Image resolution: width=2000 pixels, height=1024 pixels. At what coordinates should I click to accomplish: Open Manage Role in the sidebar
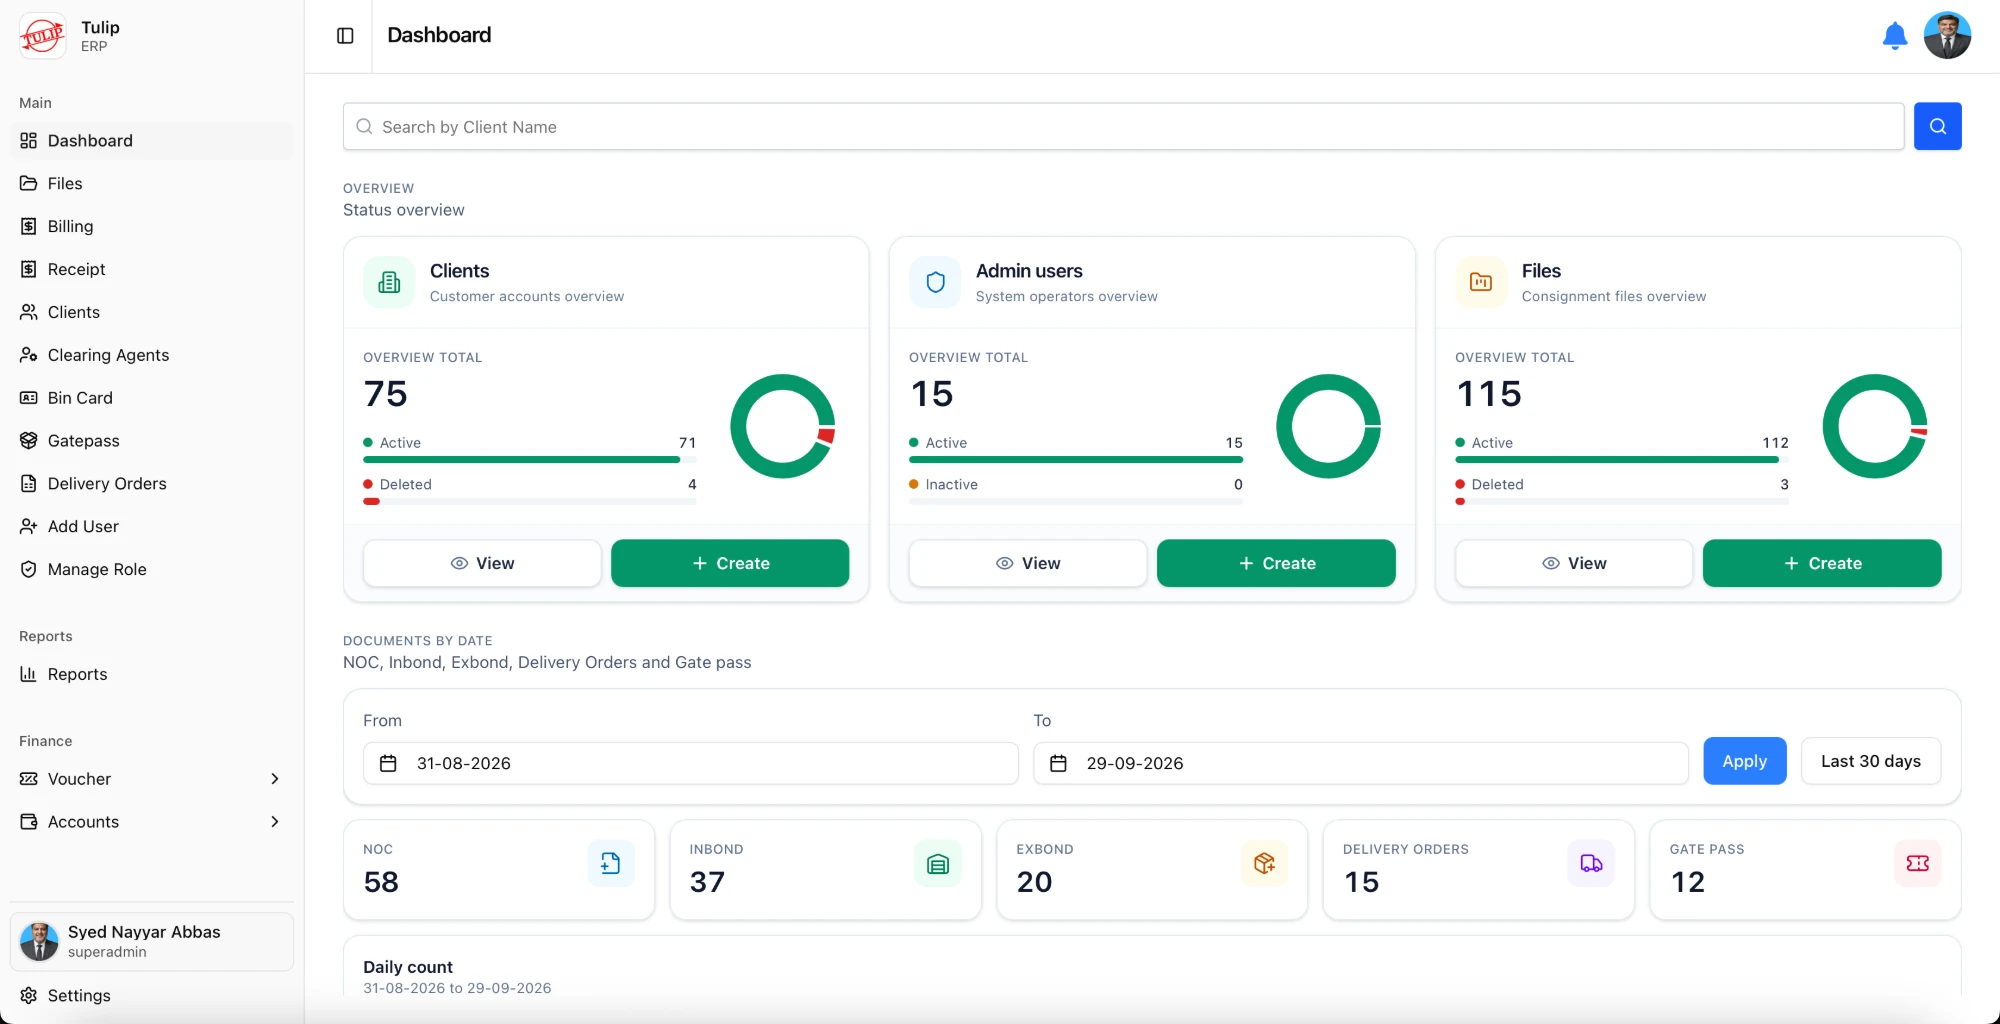[x=152, y=569]
